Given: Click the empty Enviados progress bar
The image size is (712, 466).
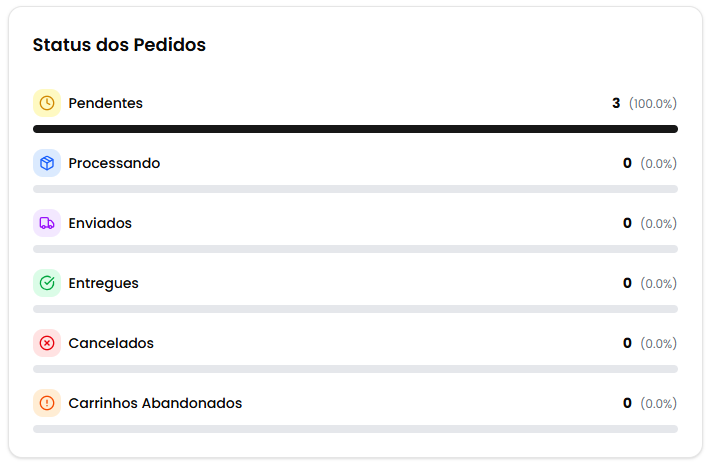Looking at the screenshot, I should tap(355, 249).
